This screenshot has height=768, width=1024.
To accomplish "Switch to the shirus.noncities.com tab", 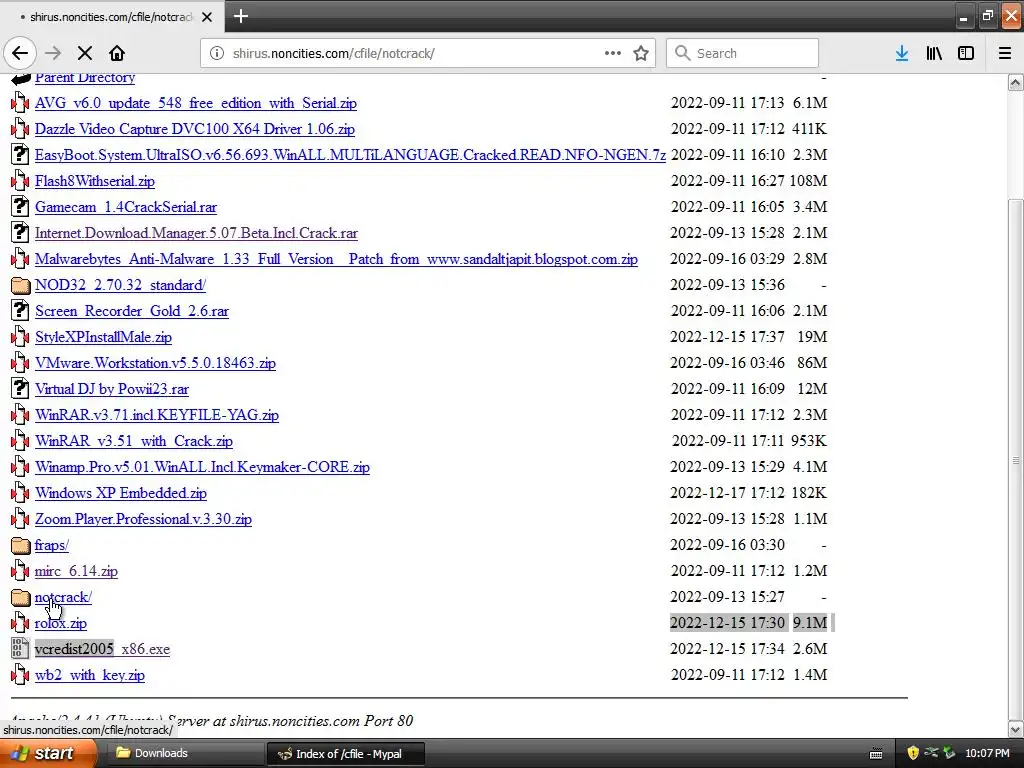I will click(112, 17).
